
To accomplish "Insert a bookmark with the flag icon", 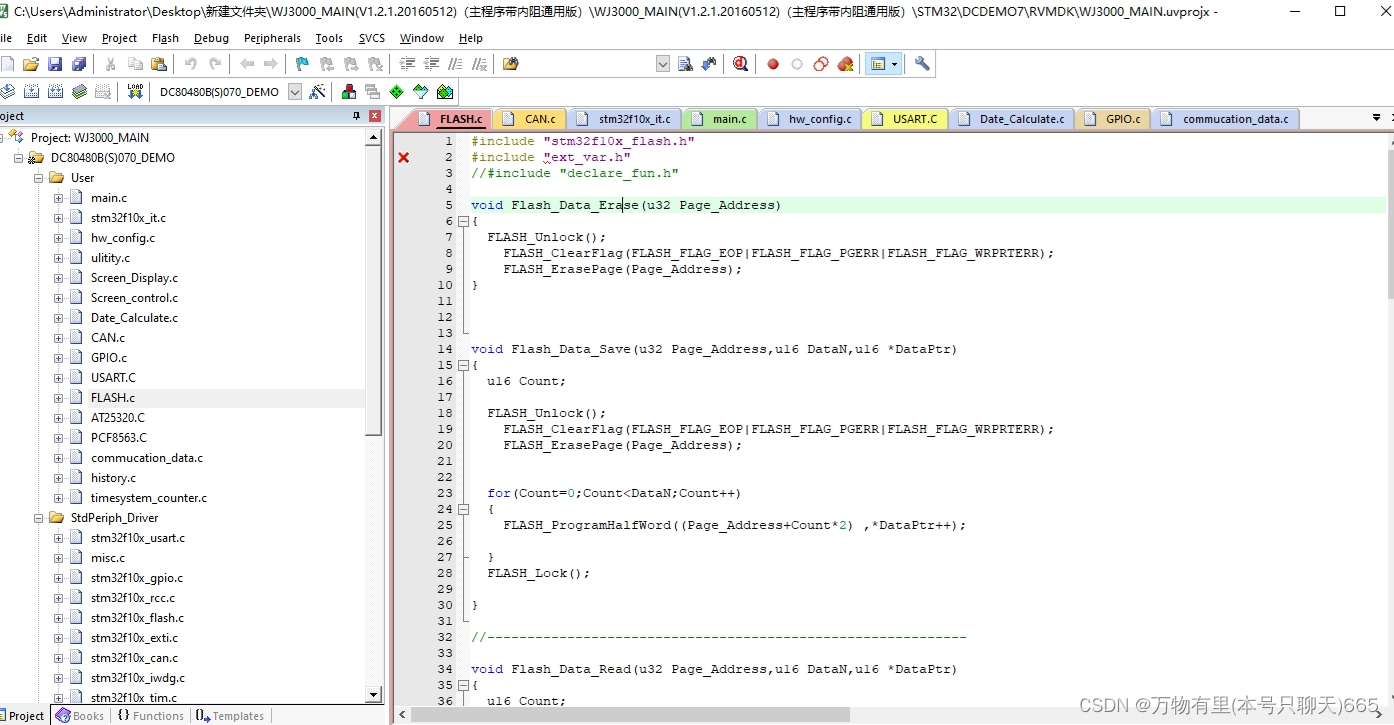I will 302,64.
